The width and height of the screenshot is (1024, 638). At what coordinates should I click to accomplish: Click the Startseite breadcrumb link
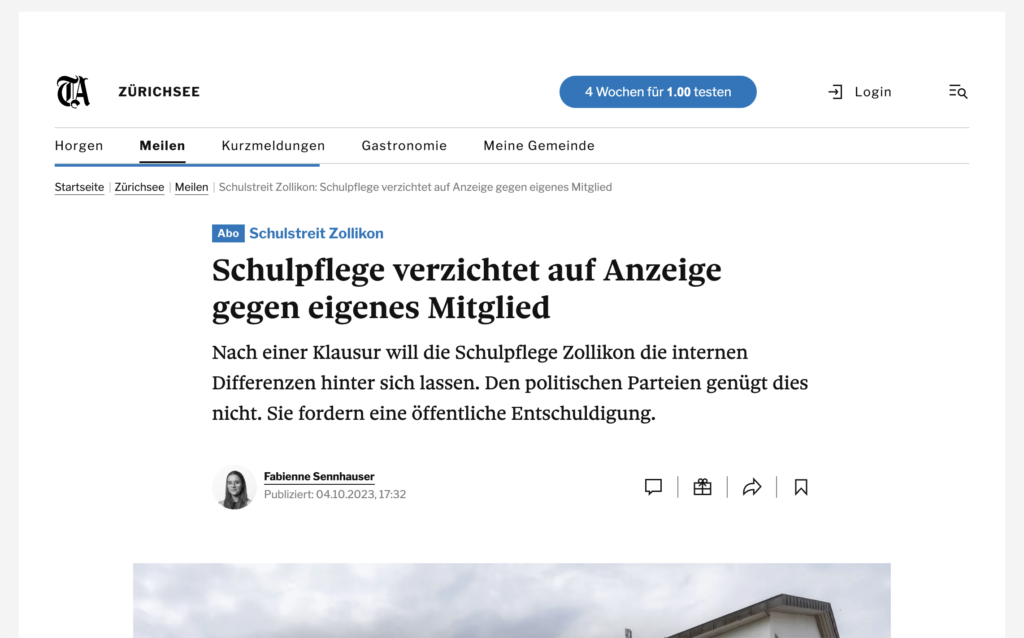[79, 187]
